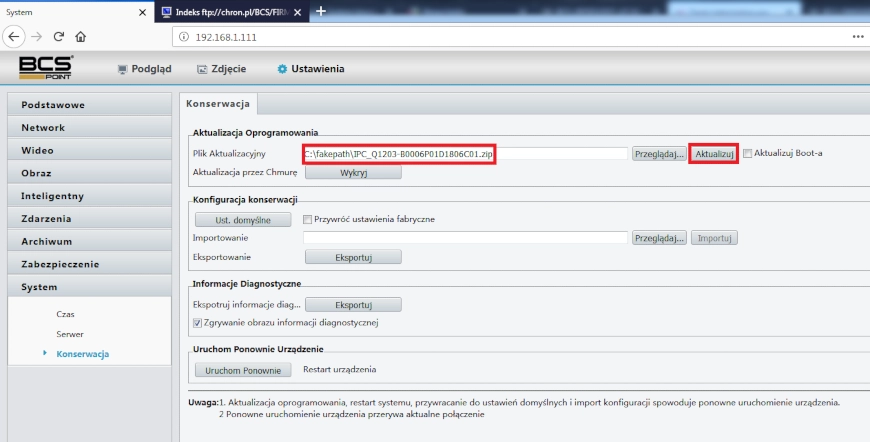Open the Podgląd menu item
Viewport: 870px width, 442px height.
click(x=144, y=69)
